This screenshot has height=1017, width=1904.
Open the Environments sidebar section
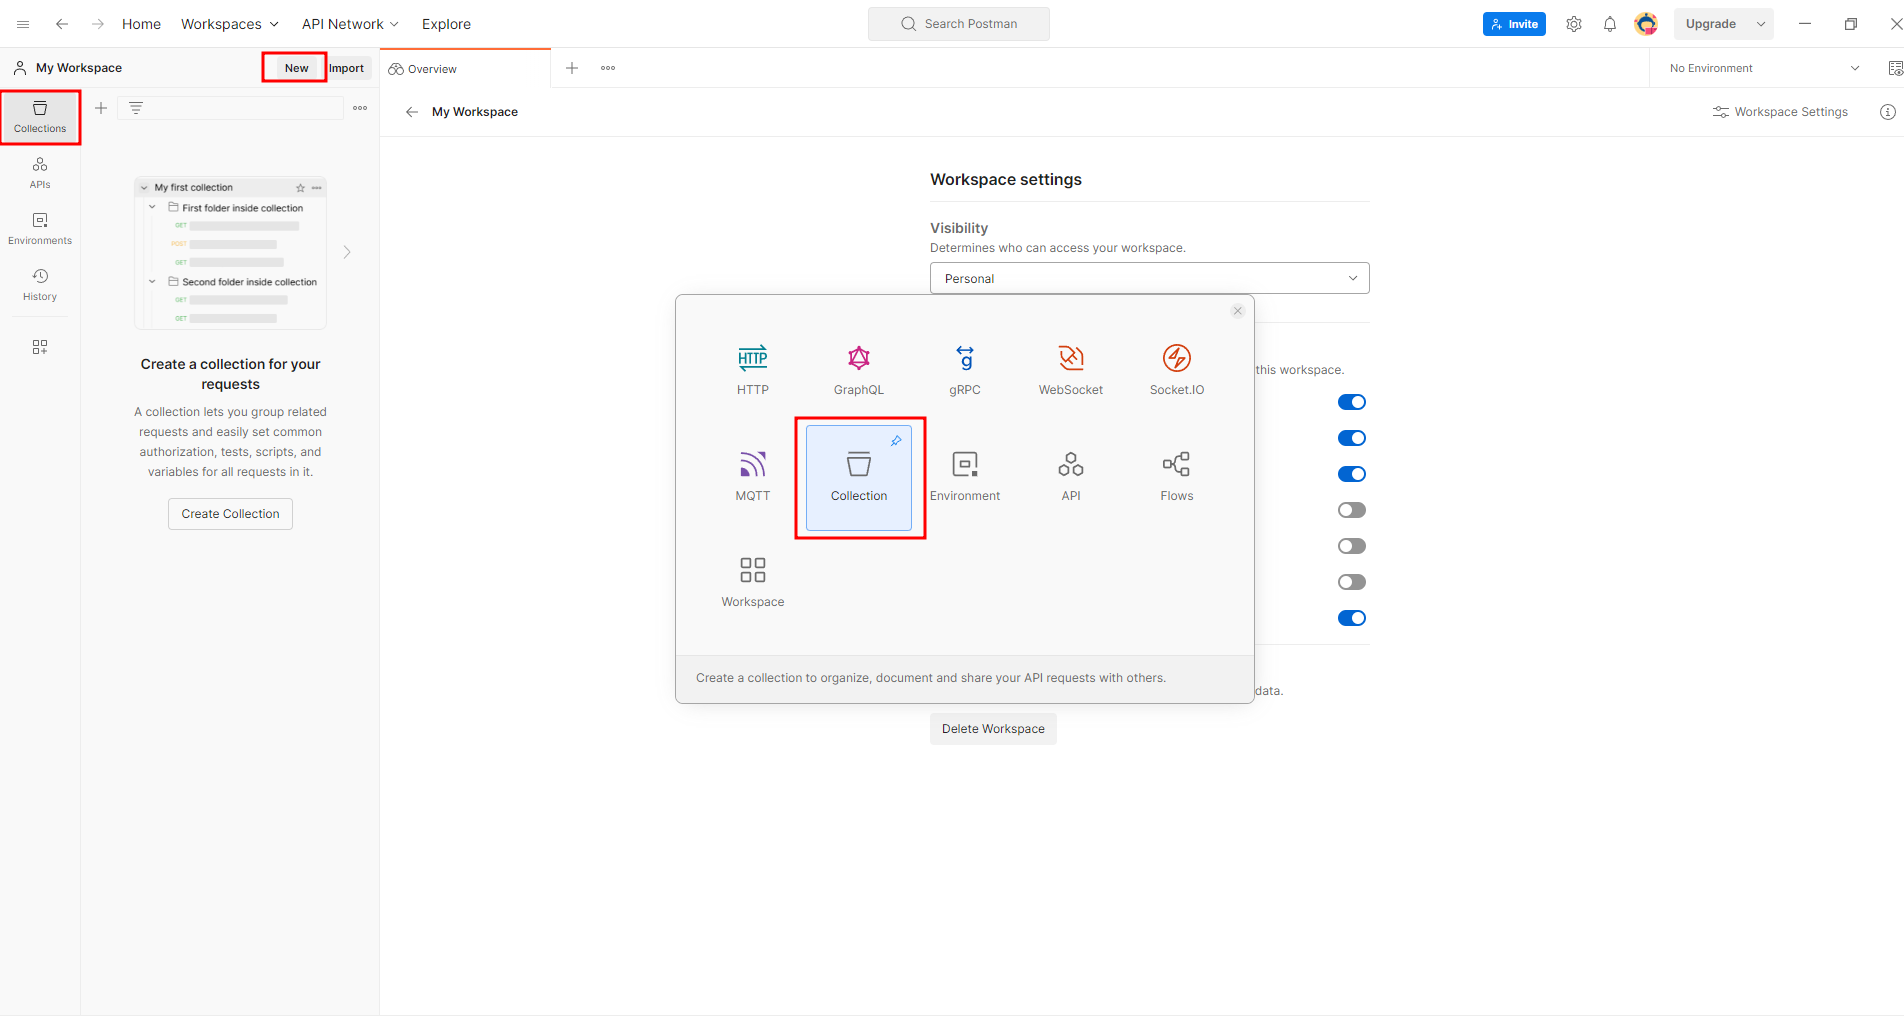[40, 228]
